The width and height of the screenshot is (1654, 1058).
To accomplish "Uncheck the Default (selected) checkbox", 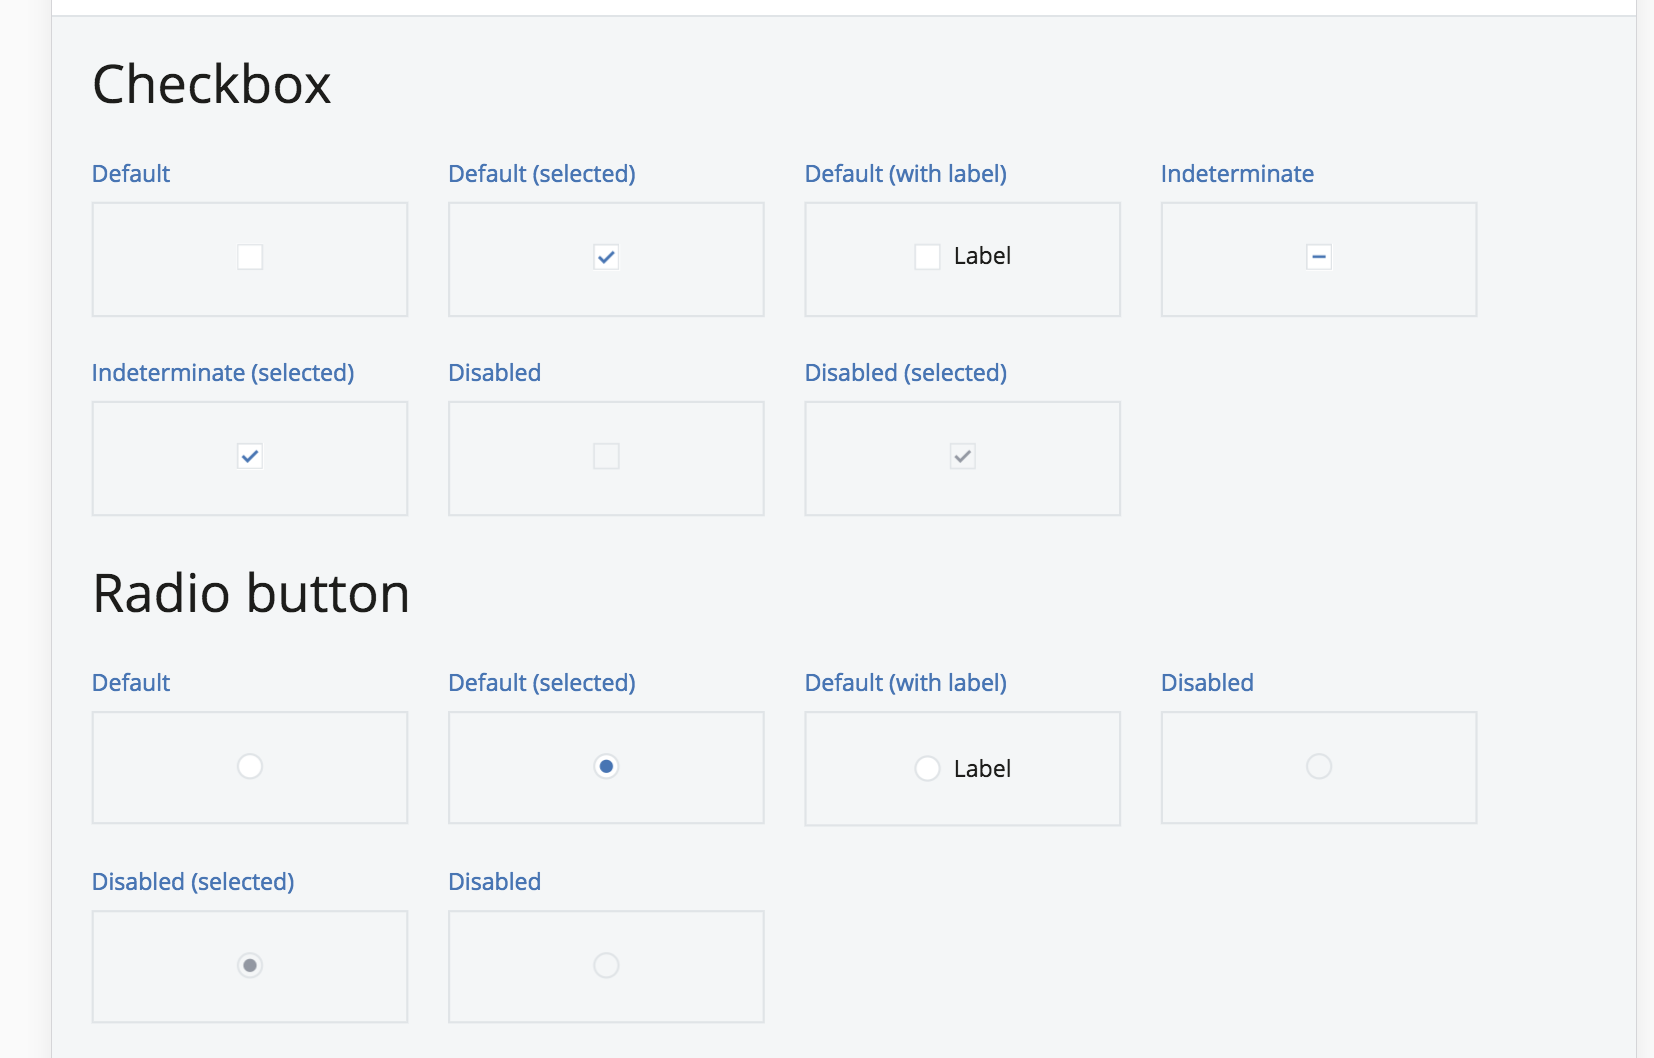I will pyautogui.click(x=606, y=257).
